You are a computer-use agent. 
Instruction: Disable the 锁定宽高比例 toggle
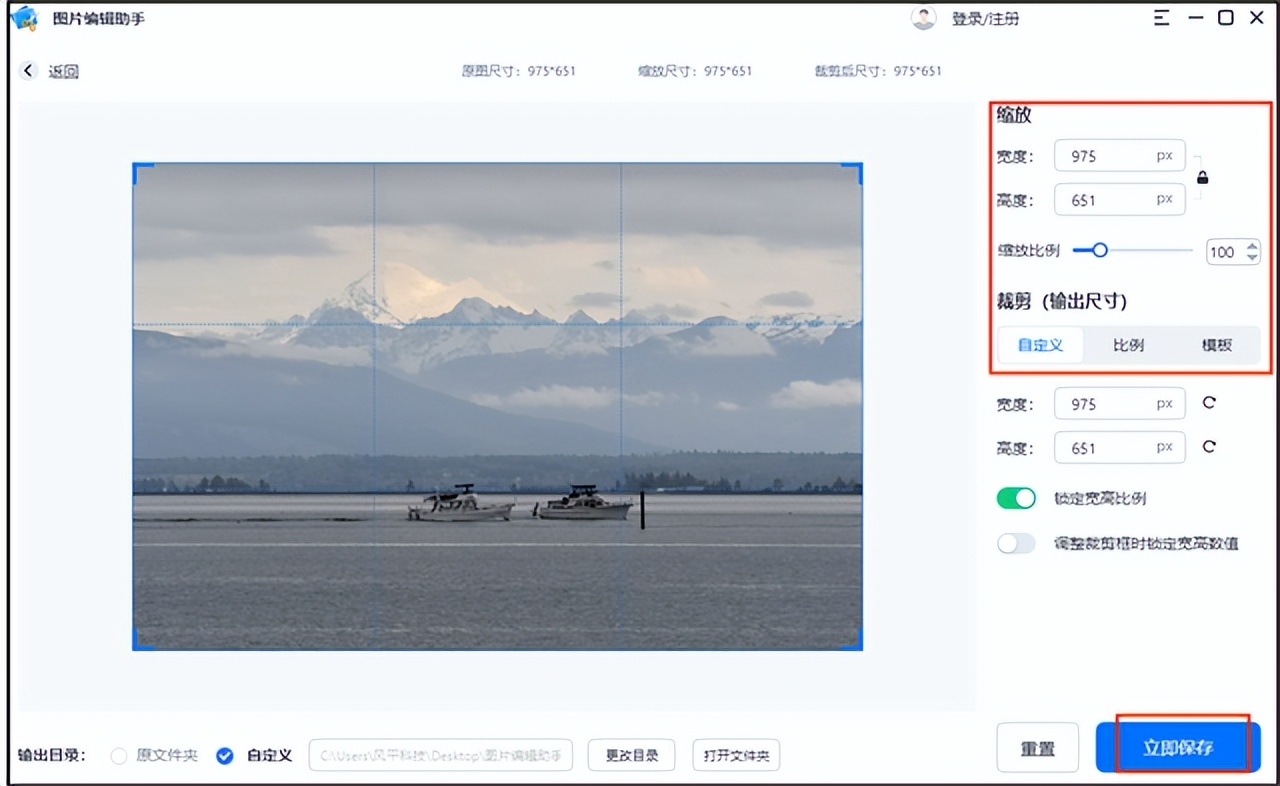coord(1016,497)
